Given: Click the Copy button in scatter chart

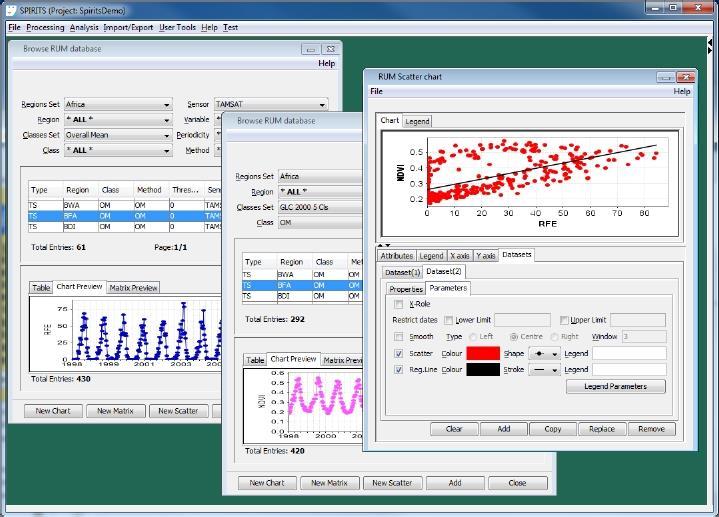Looking at the screenshot, I should (x=553, y=429).
